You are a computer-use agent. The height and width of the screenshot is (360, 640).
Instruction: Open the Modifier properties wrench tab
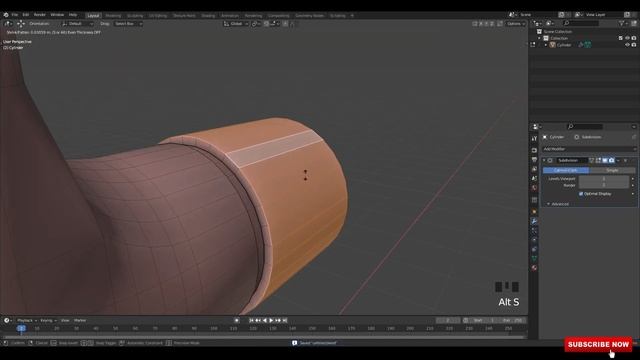[534, 221]
